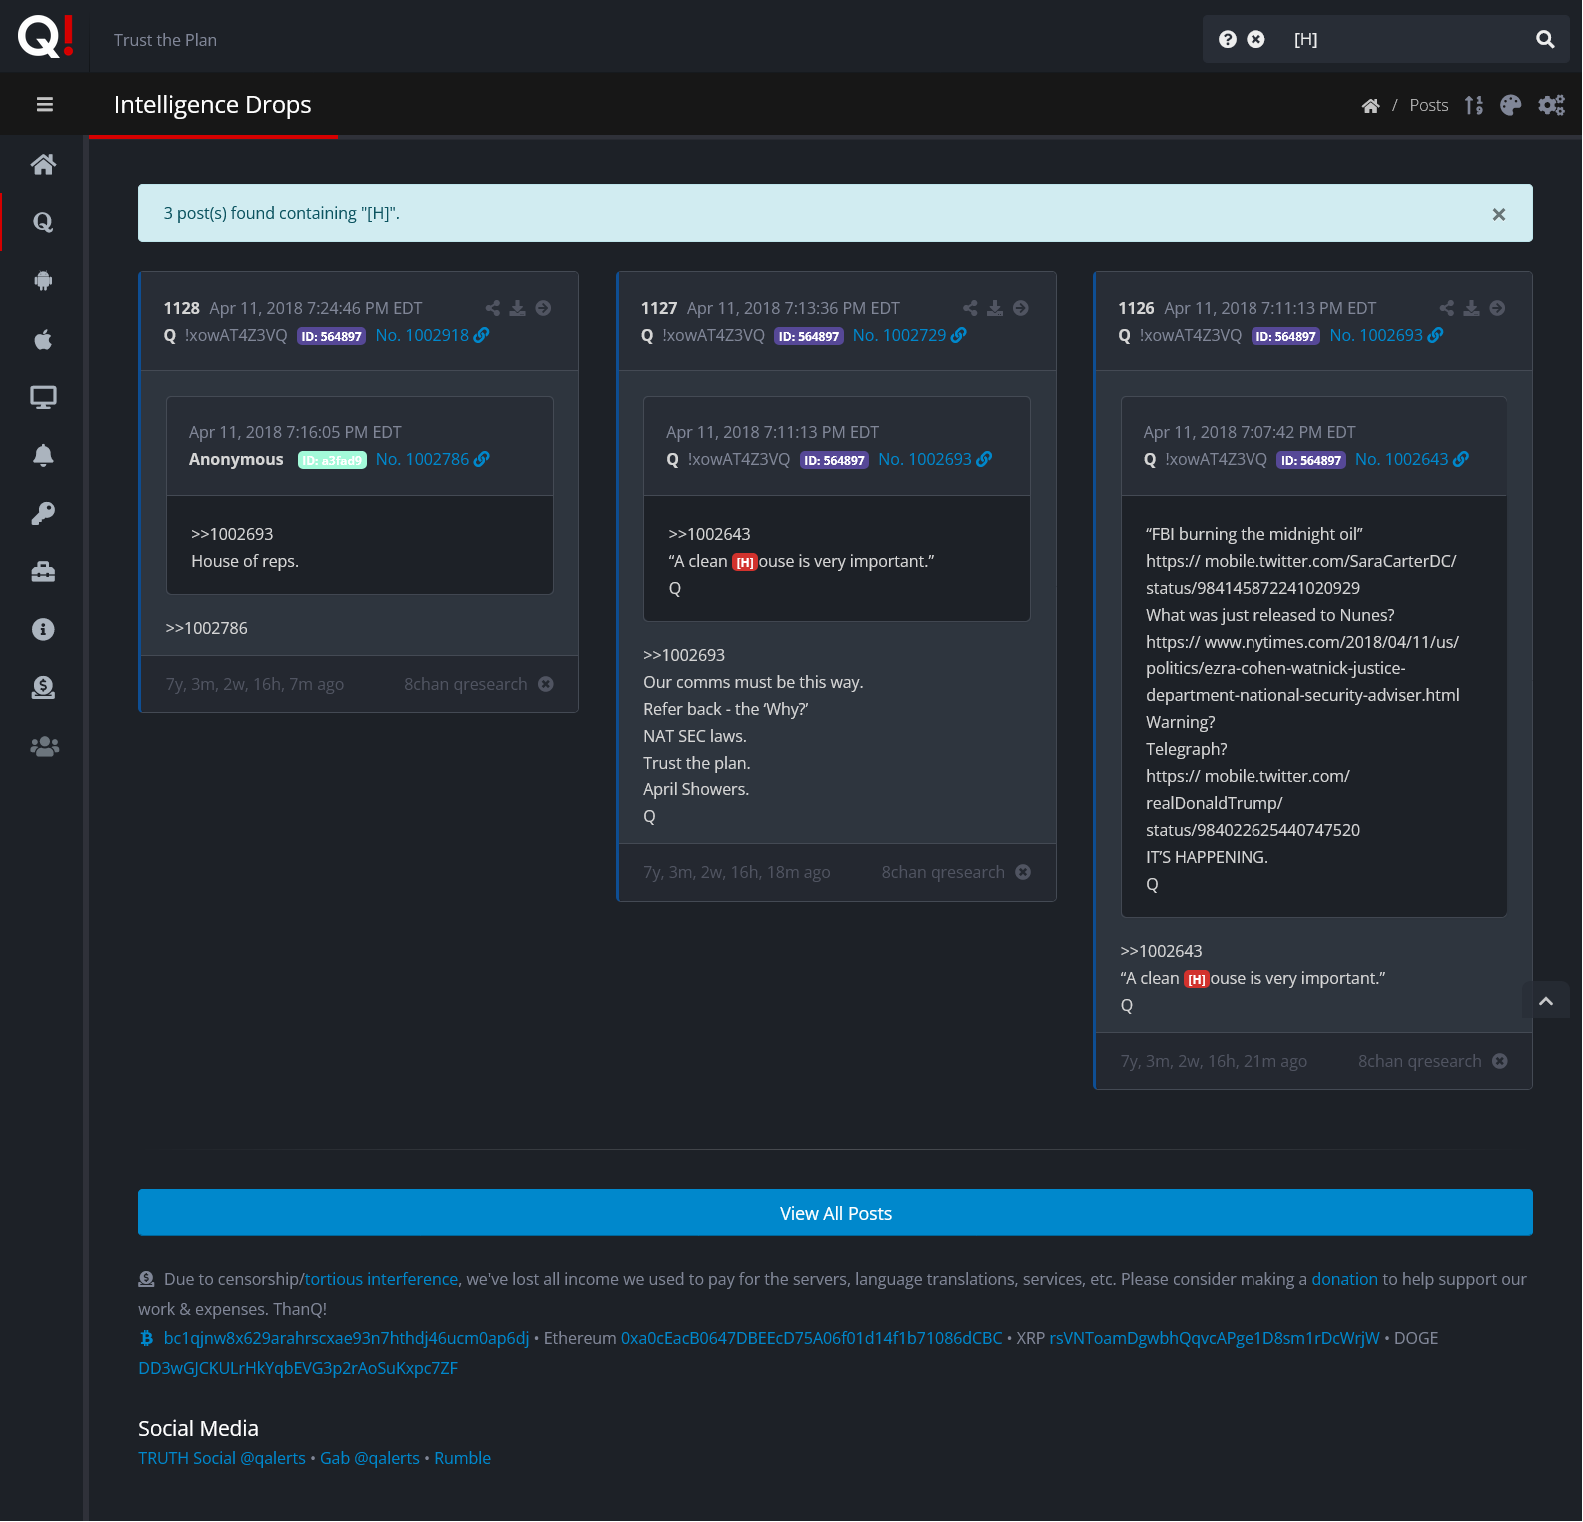Open Gab @qalerts link

click(x=370, y=1458)
